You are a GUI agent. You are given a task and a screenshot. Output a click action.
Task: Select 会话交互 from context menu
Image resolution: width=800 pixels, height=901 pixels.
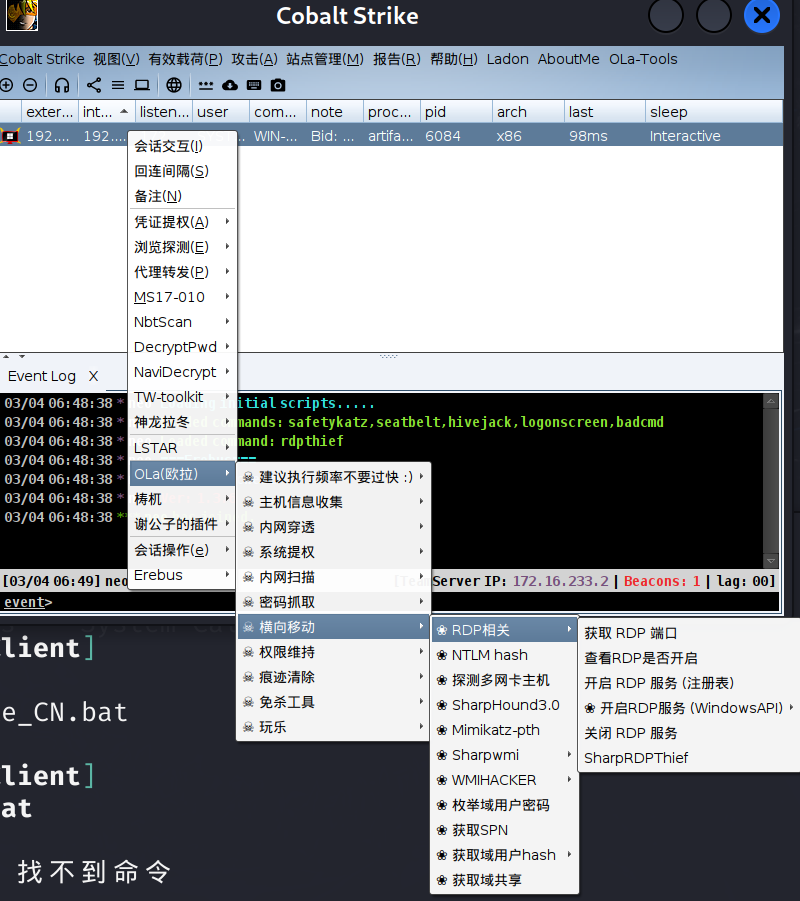pyautogui.click(x=168, y=146)
